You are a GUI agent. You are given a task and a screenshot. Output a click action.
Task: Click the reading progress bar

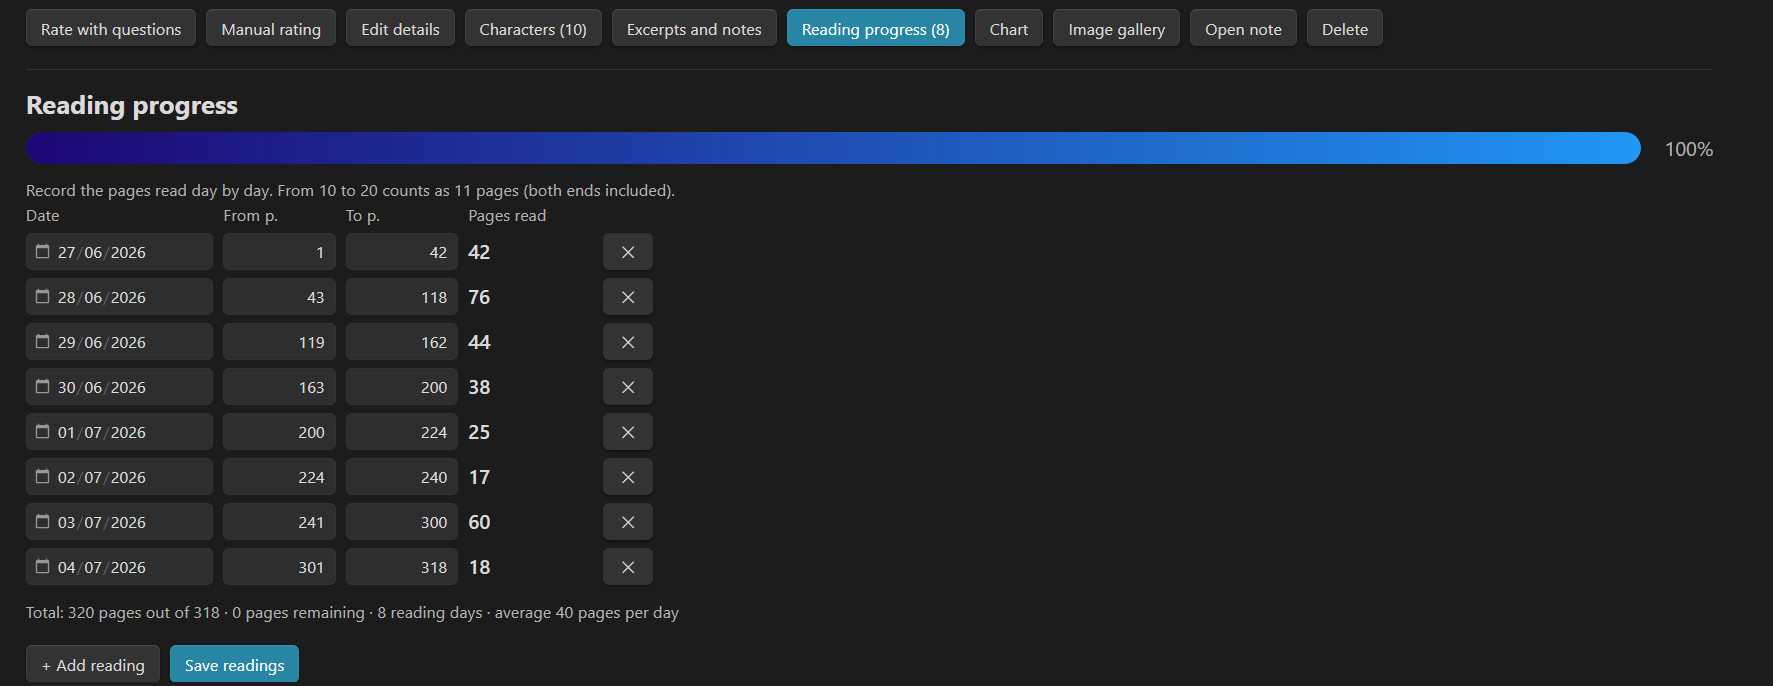click(833, 148)
